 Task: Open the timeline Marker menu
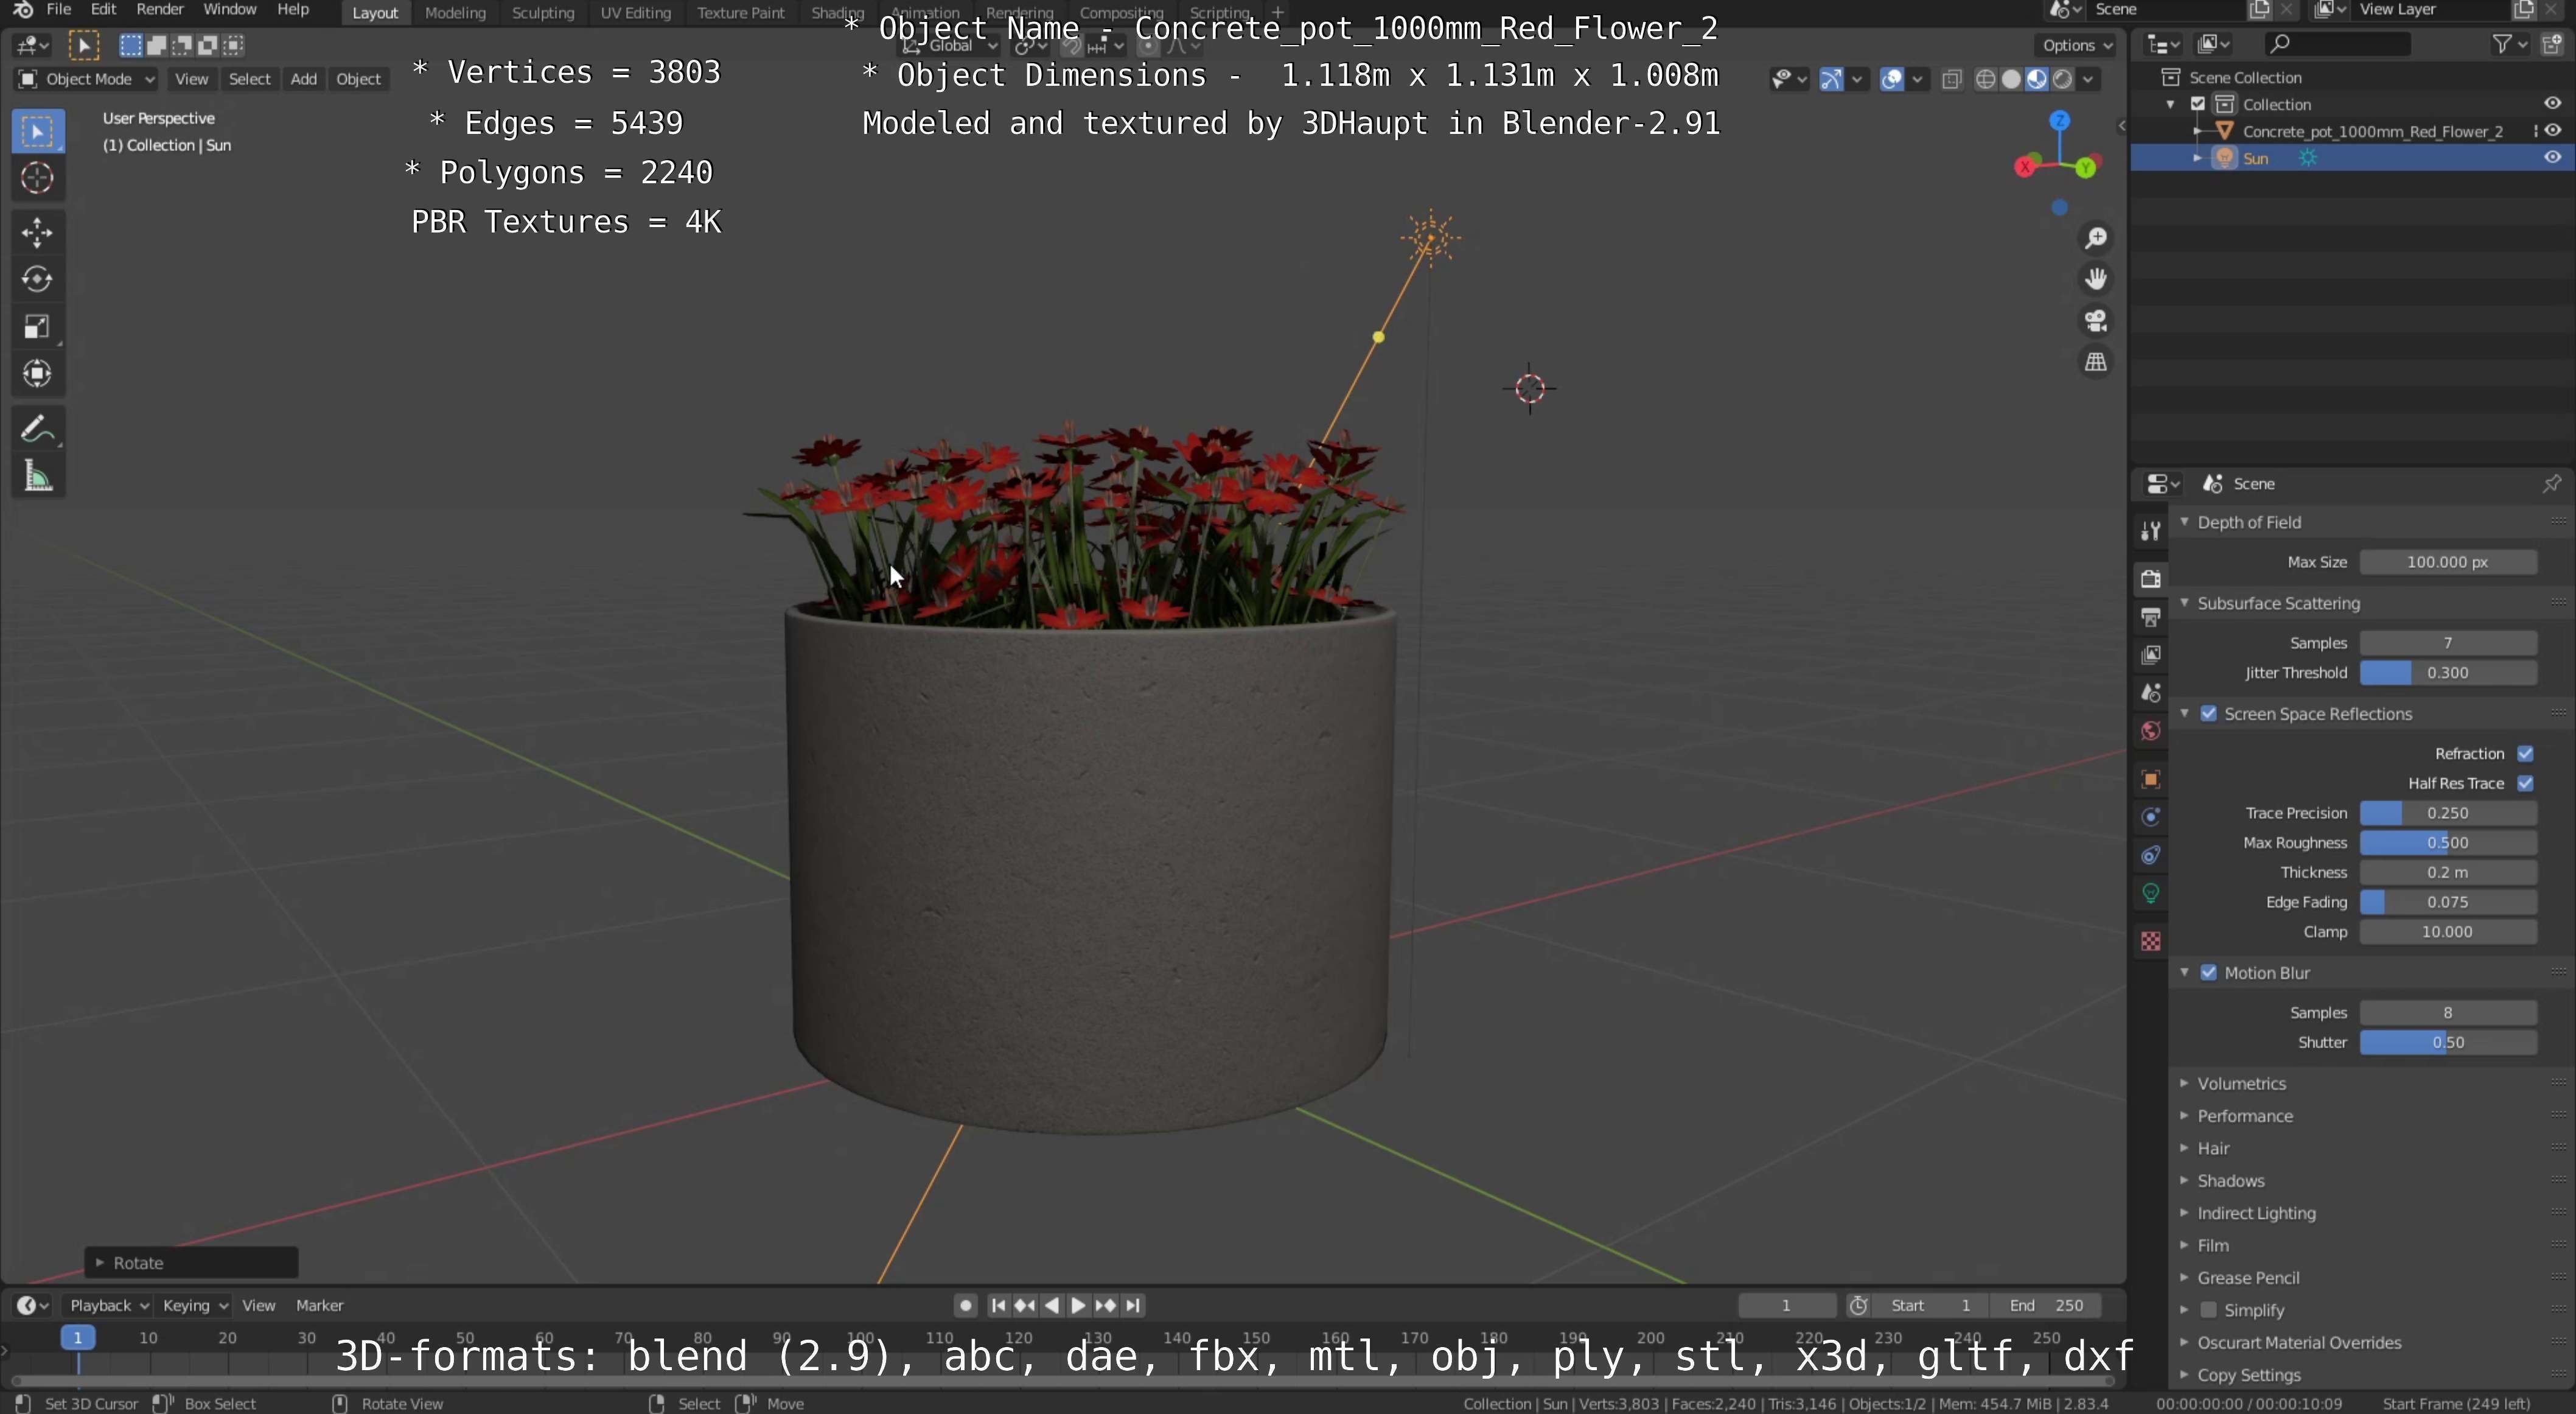(320, 1306)
